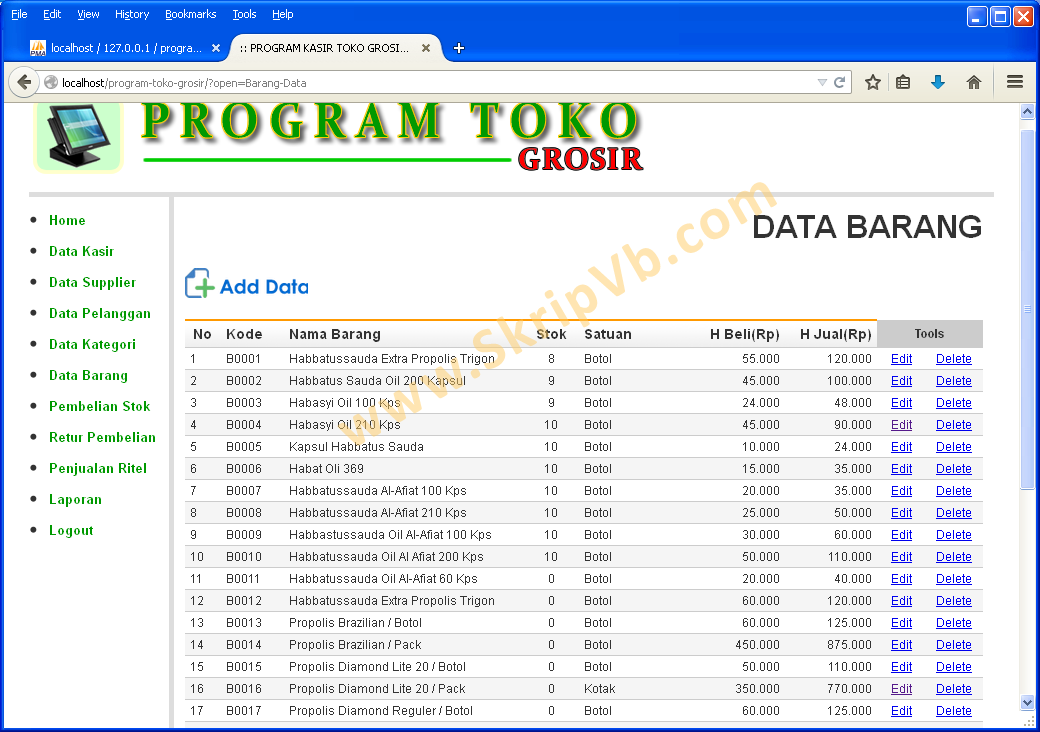Delete item B0014 Propolis Brazilian / Pack
Viewport: 1040px width, 732px height.
tap(953, 644)
